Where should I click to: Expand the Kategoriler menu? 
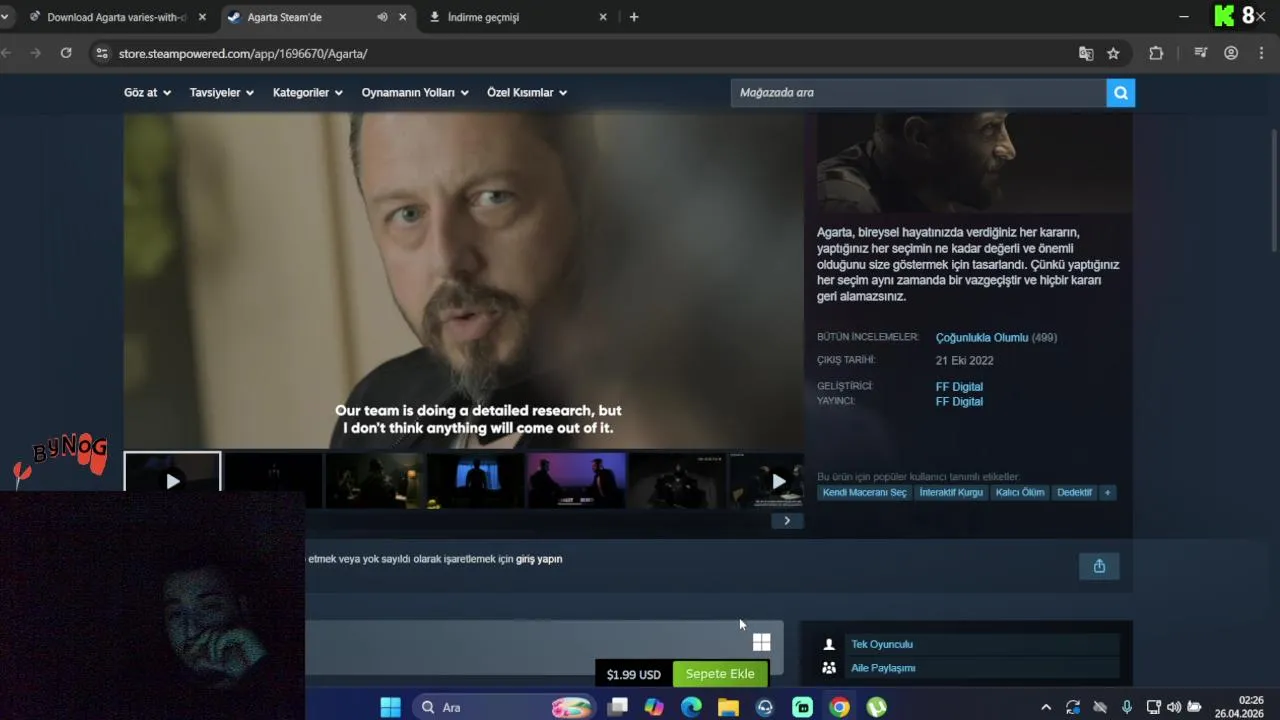click(x=308, y=92)
